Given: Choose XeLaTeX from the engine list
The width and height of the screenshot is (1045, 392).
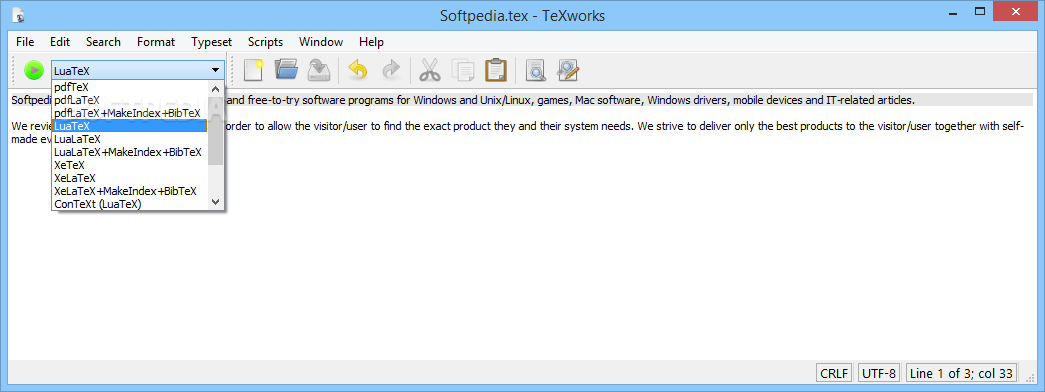Looking at the screenshot, I should pyautogui.click(x=130, y=178).
